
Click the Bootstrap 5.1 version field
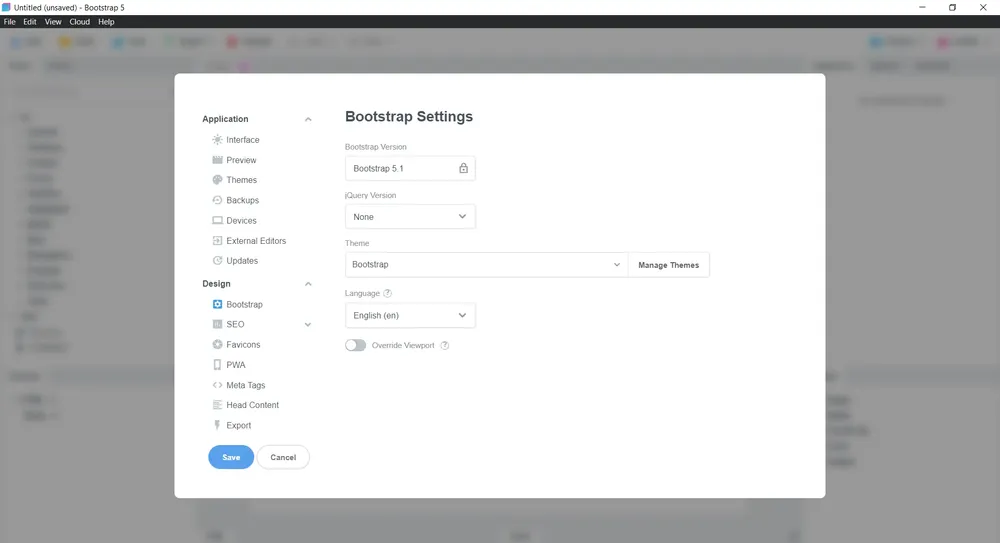(x=410, y=168)
